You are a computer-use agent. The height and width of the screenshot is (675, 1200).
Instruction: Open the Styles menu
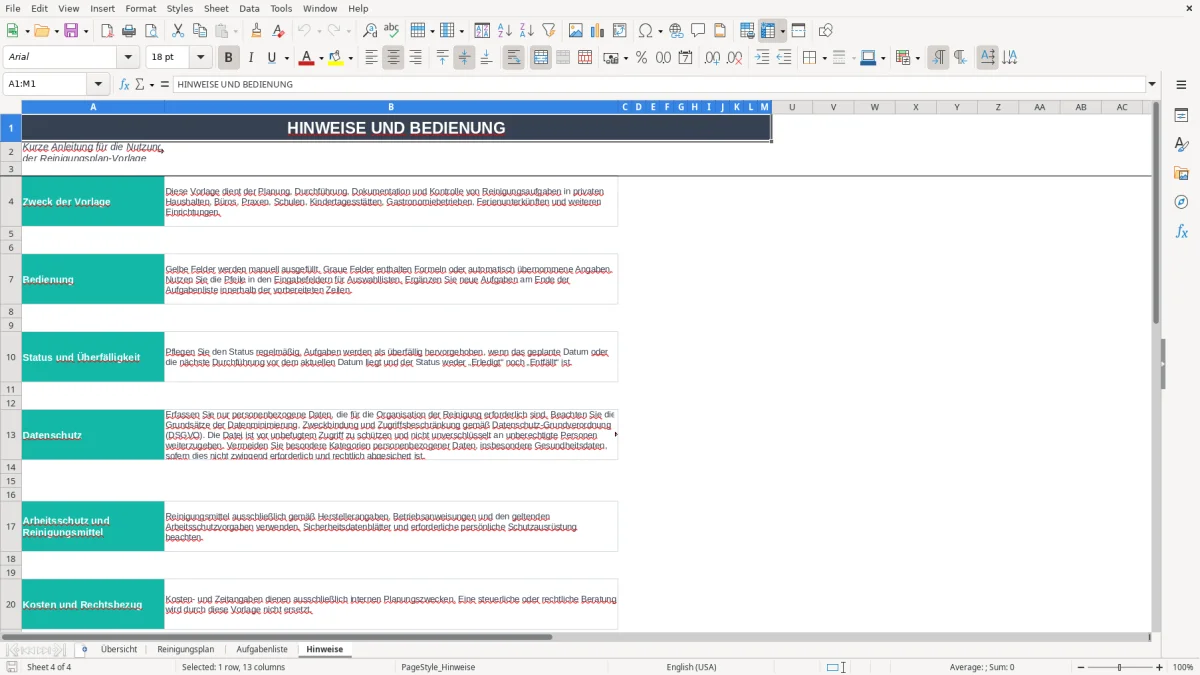180,8
